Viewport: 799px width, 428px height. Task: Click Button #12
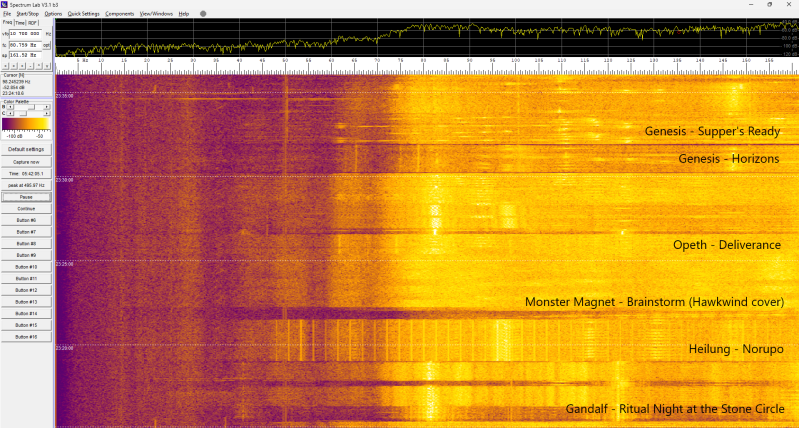[x=26, y=290]
